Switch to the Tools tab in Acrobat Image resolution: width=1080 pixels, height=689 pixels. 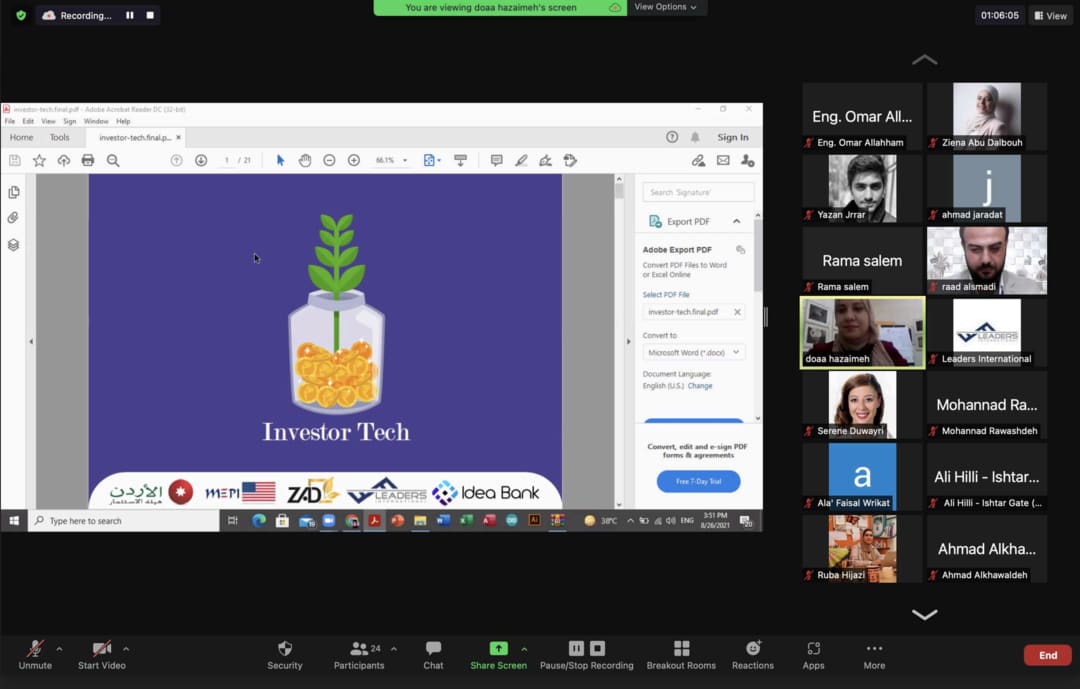pos(59,137)
